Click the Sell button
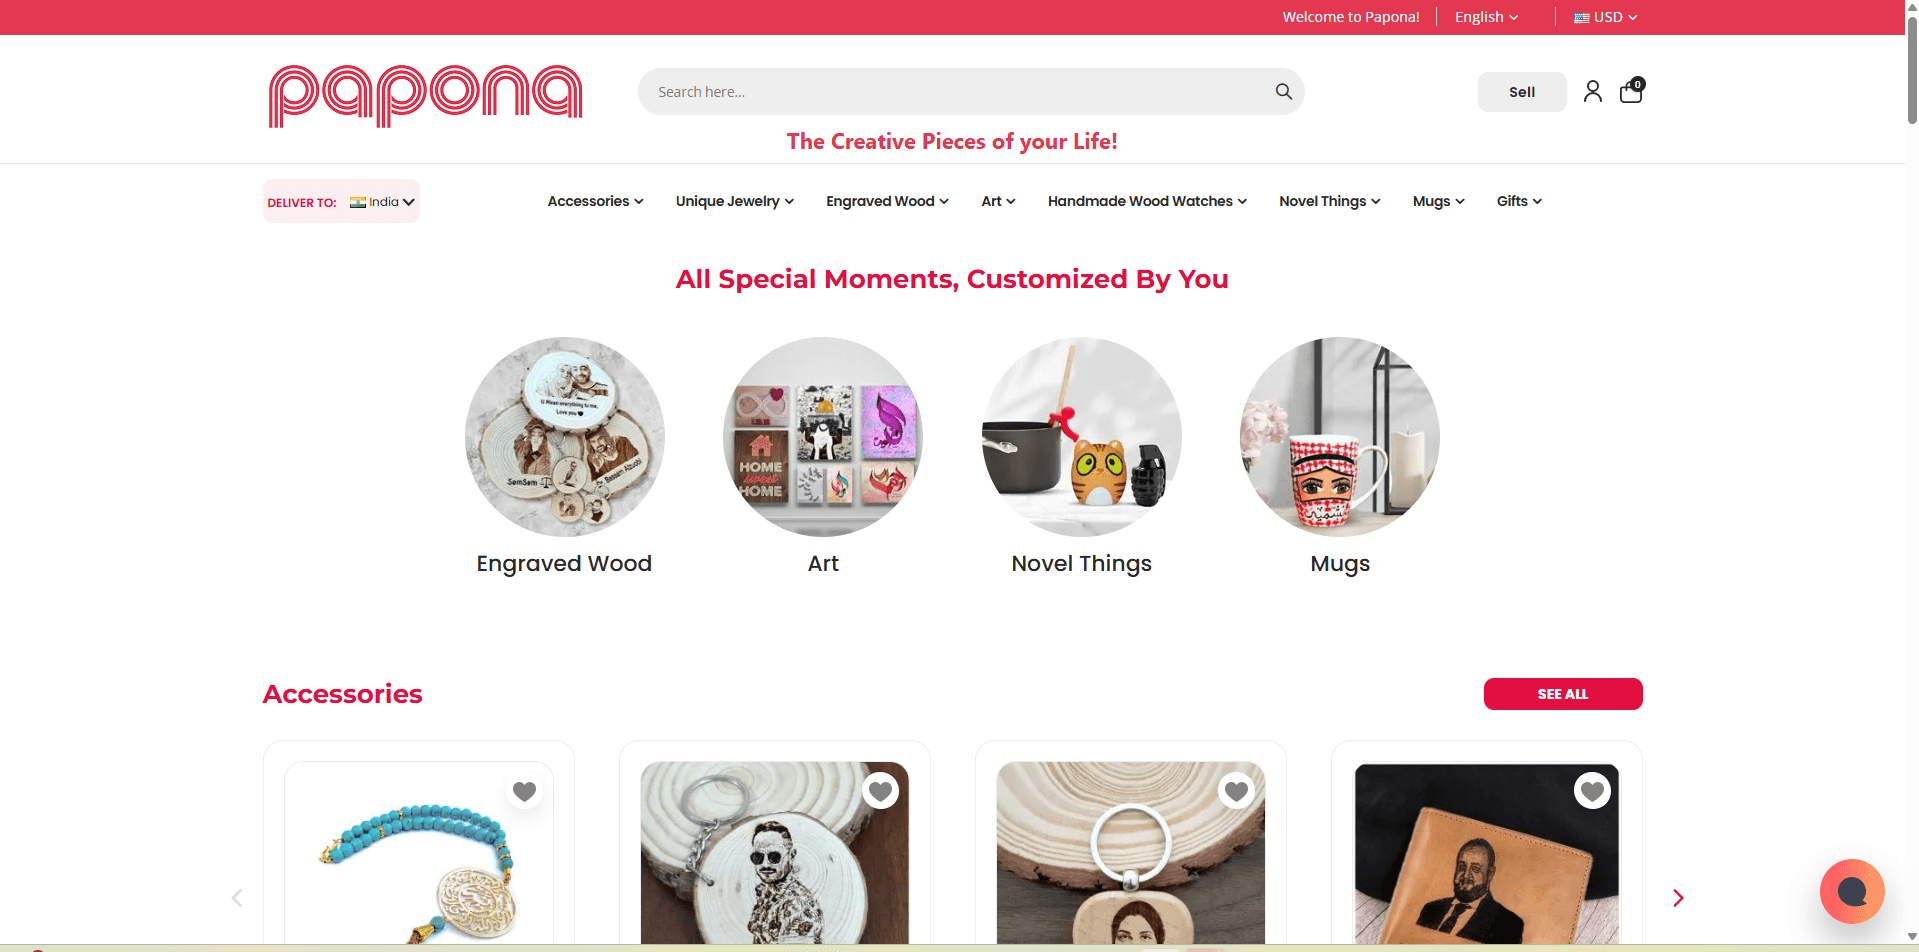Screen dimensions: 1919x952 click(x=1522, y=92)
